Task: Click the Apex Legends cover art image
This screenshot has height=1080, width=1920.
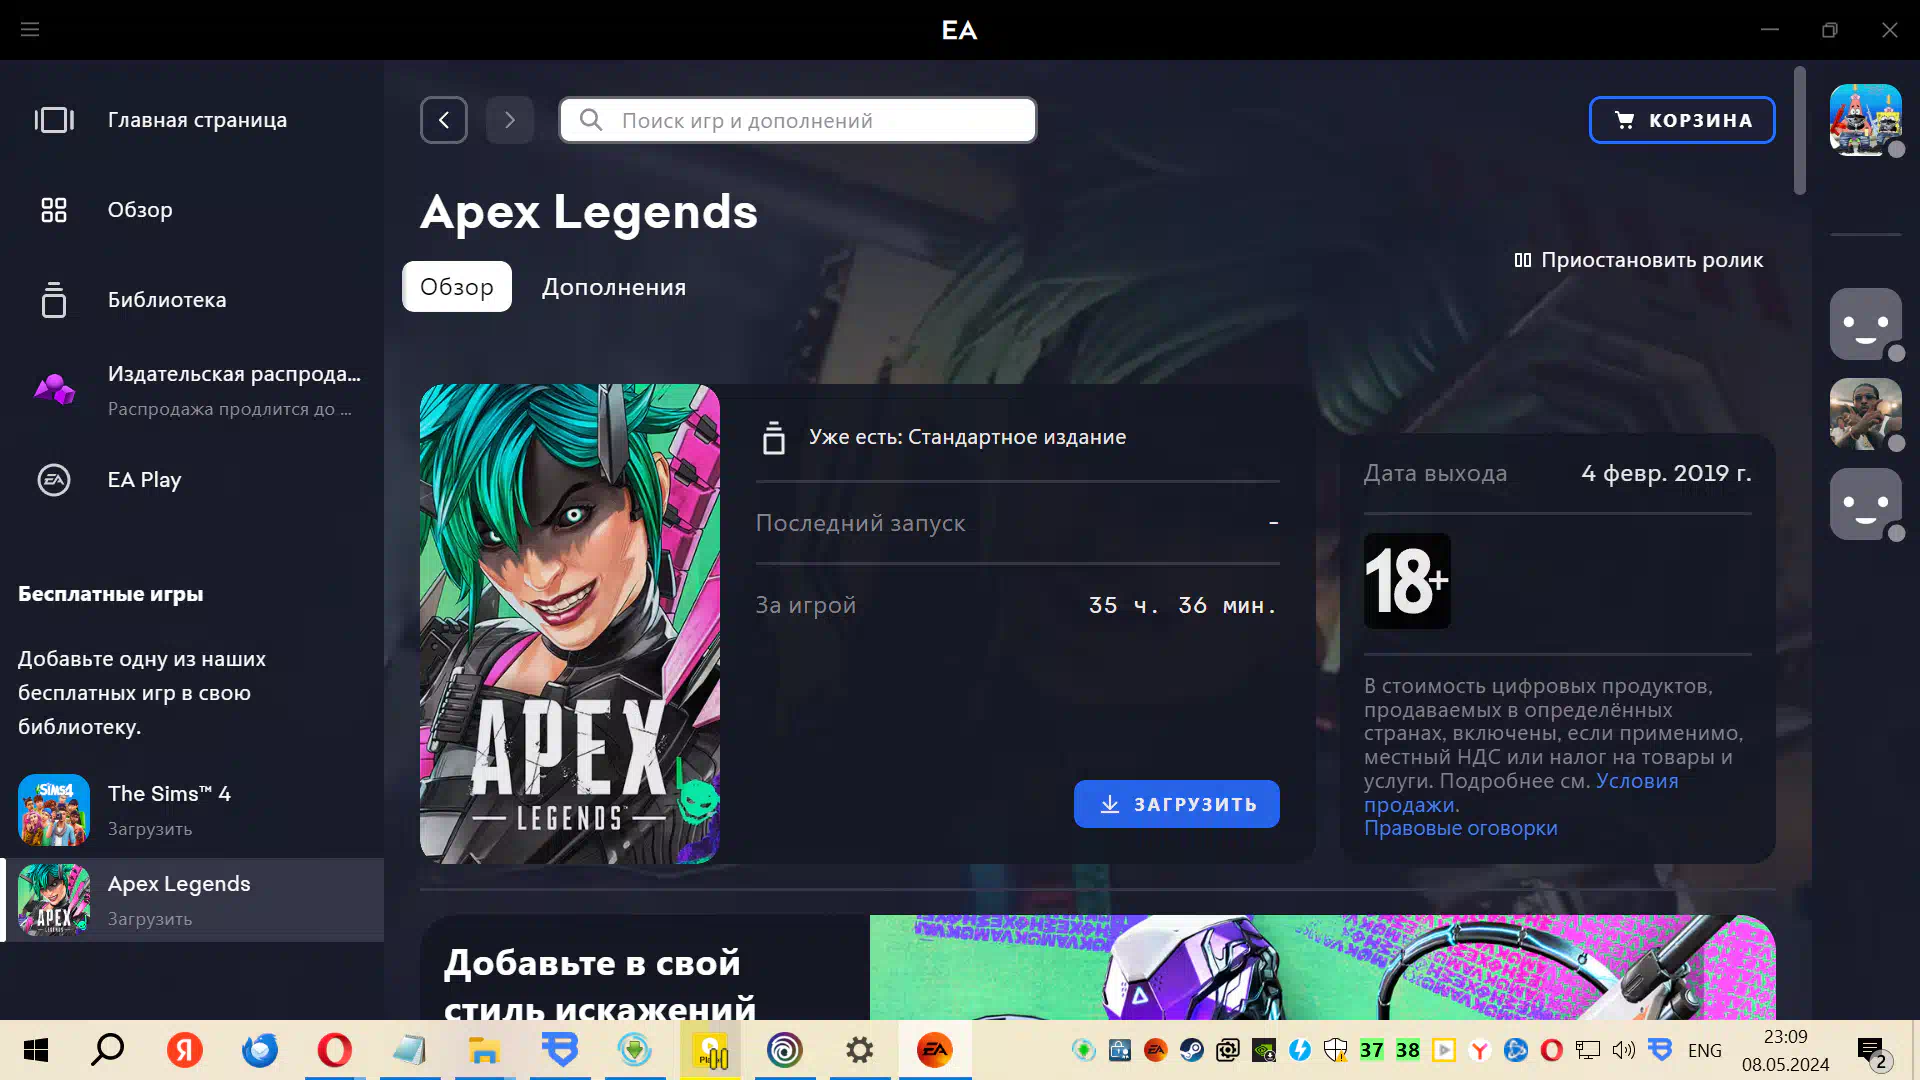Action: tap(570, 624)
